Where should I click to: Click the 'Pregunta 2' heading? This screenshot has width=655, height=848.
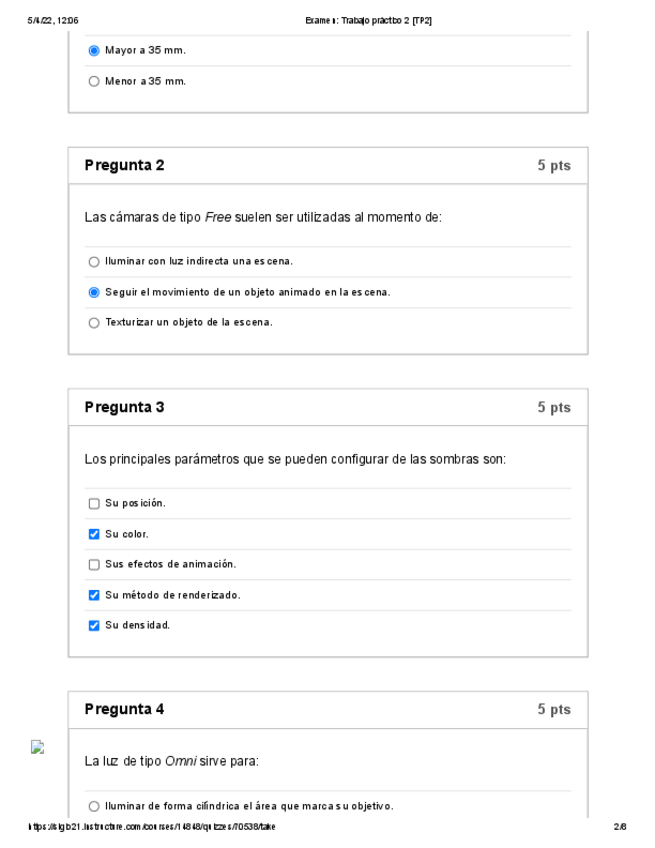pyautogui.click(x=124, y=166)
